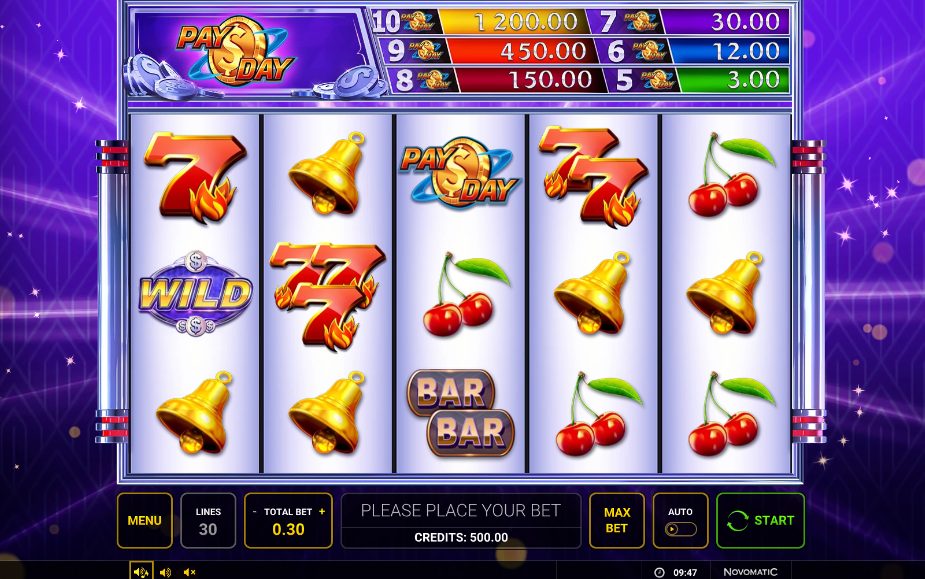Click the green START spin button
The height and width of the screenshot is (579, 925).
click(760, 521)
